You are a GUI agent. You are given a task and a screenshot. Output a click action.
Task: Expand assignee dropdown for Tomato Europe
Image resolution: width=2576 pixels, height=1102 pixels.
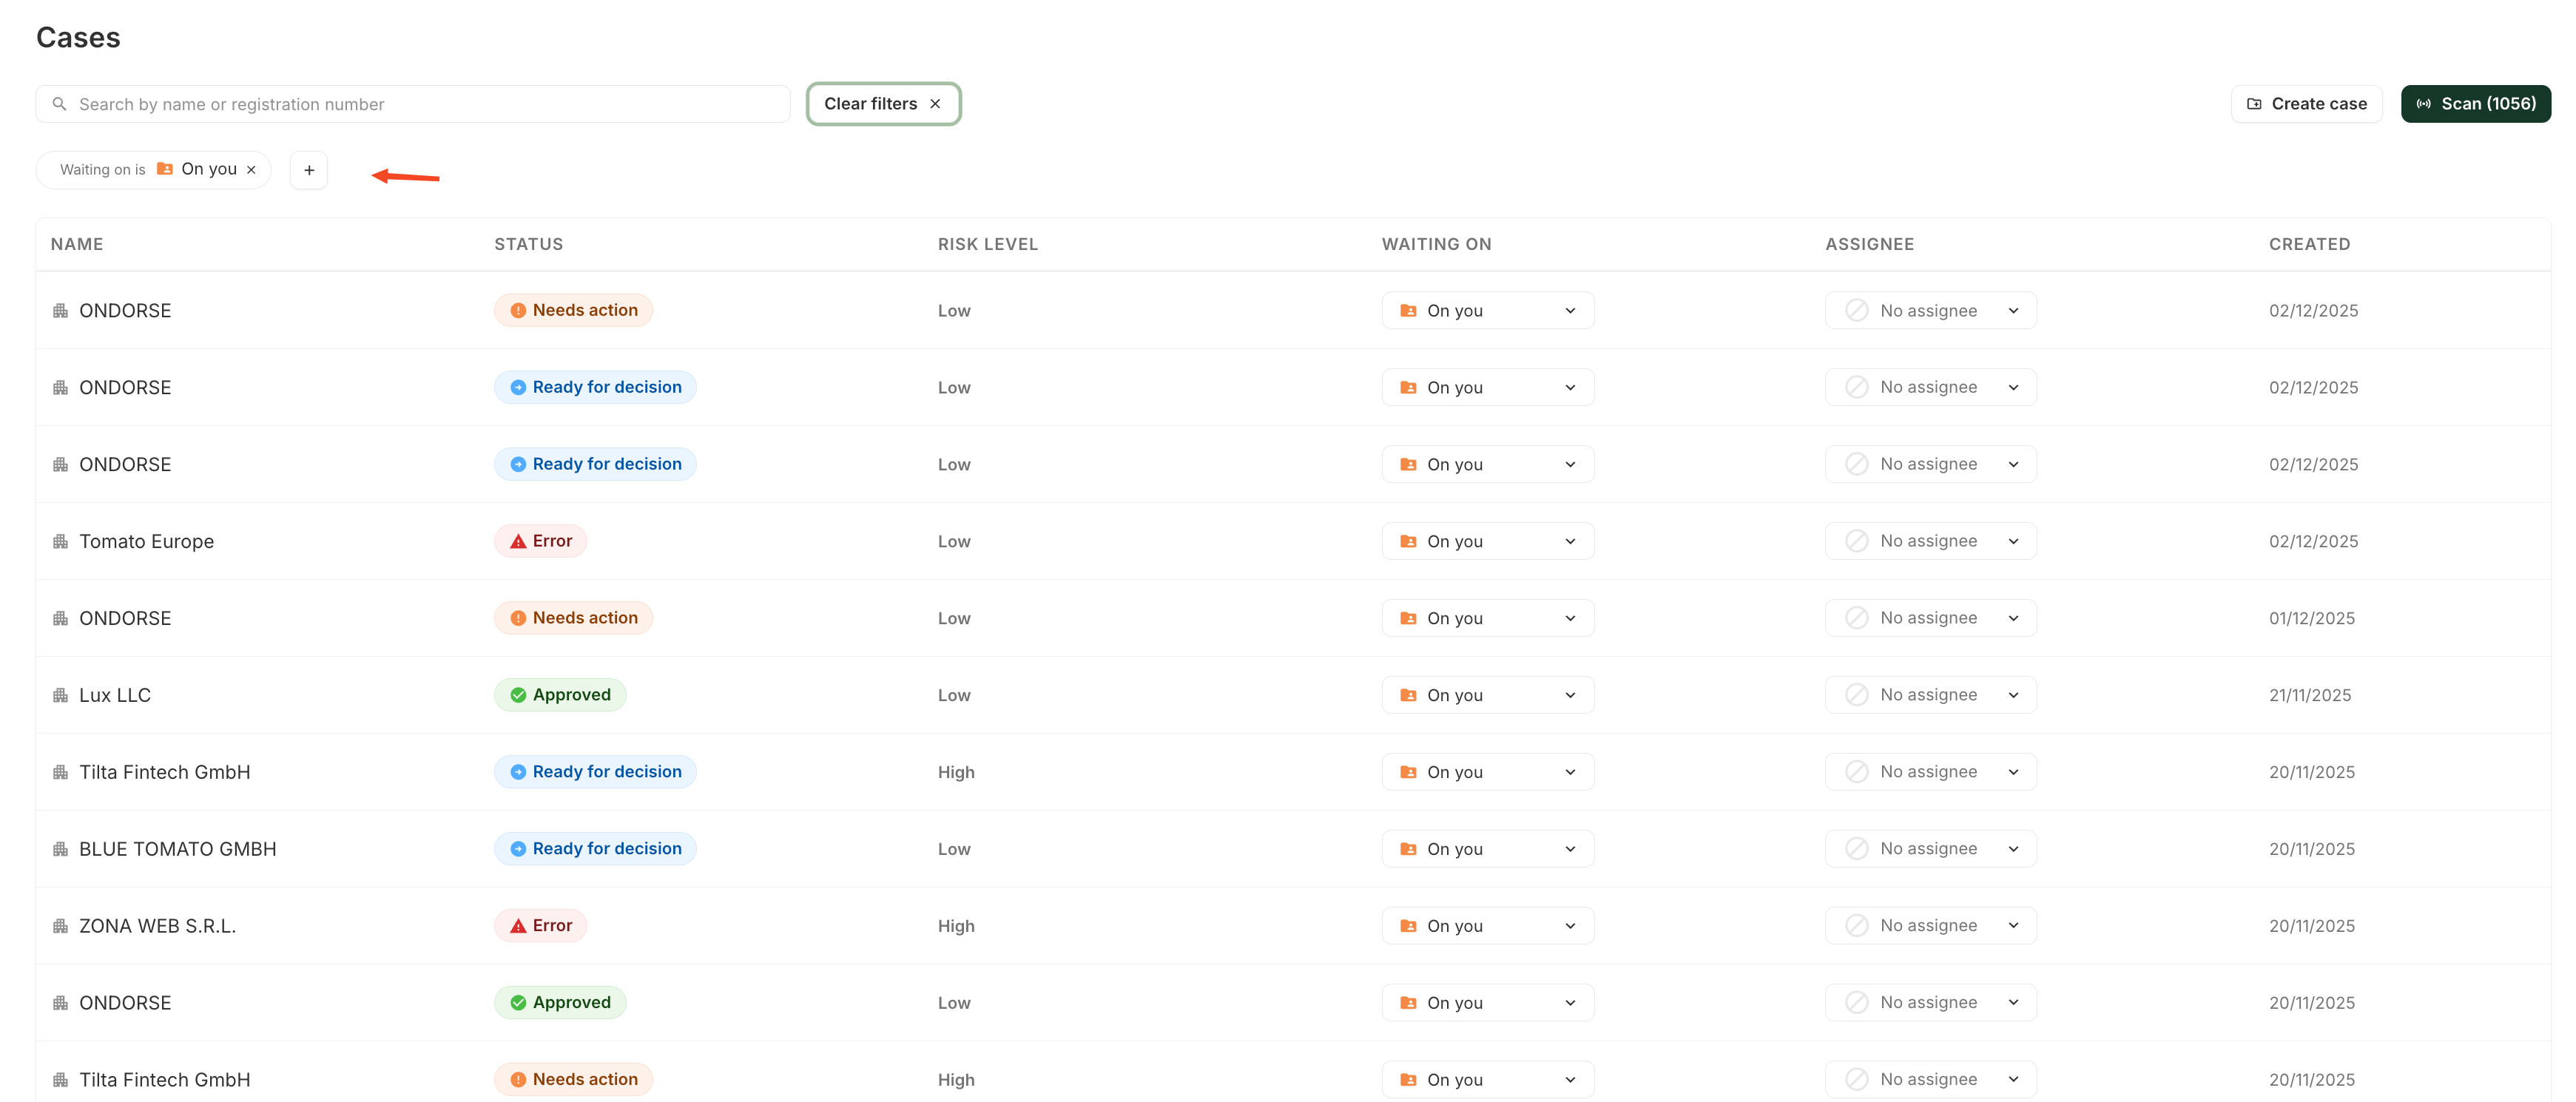point(1930,541)
